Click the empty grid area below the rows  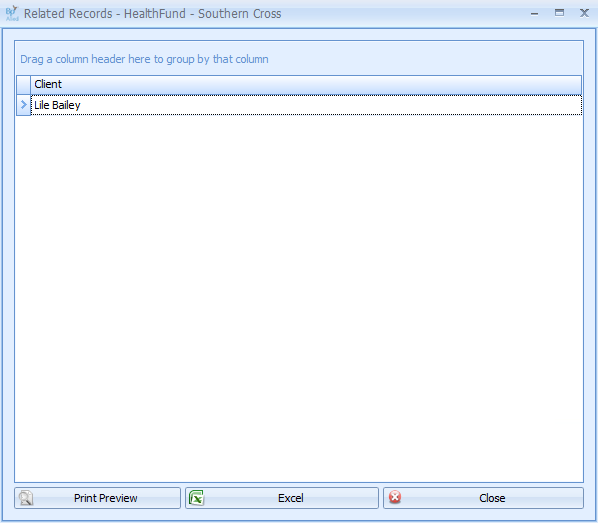299,298
